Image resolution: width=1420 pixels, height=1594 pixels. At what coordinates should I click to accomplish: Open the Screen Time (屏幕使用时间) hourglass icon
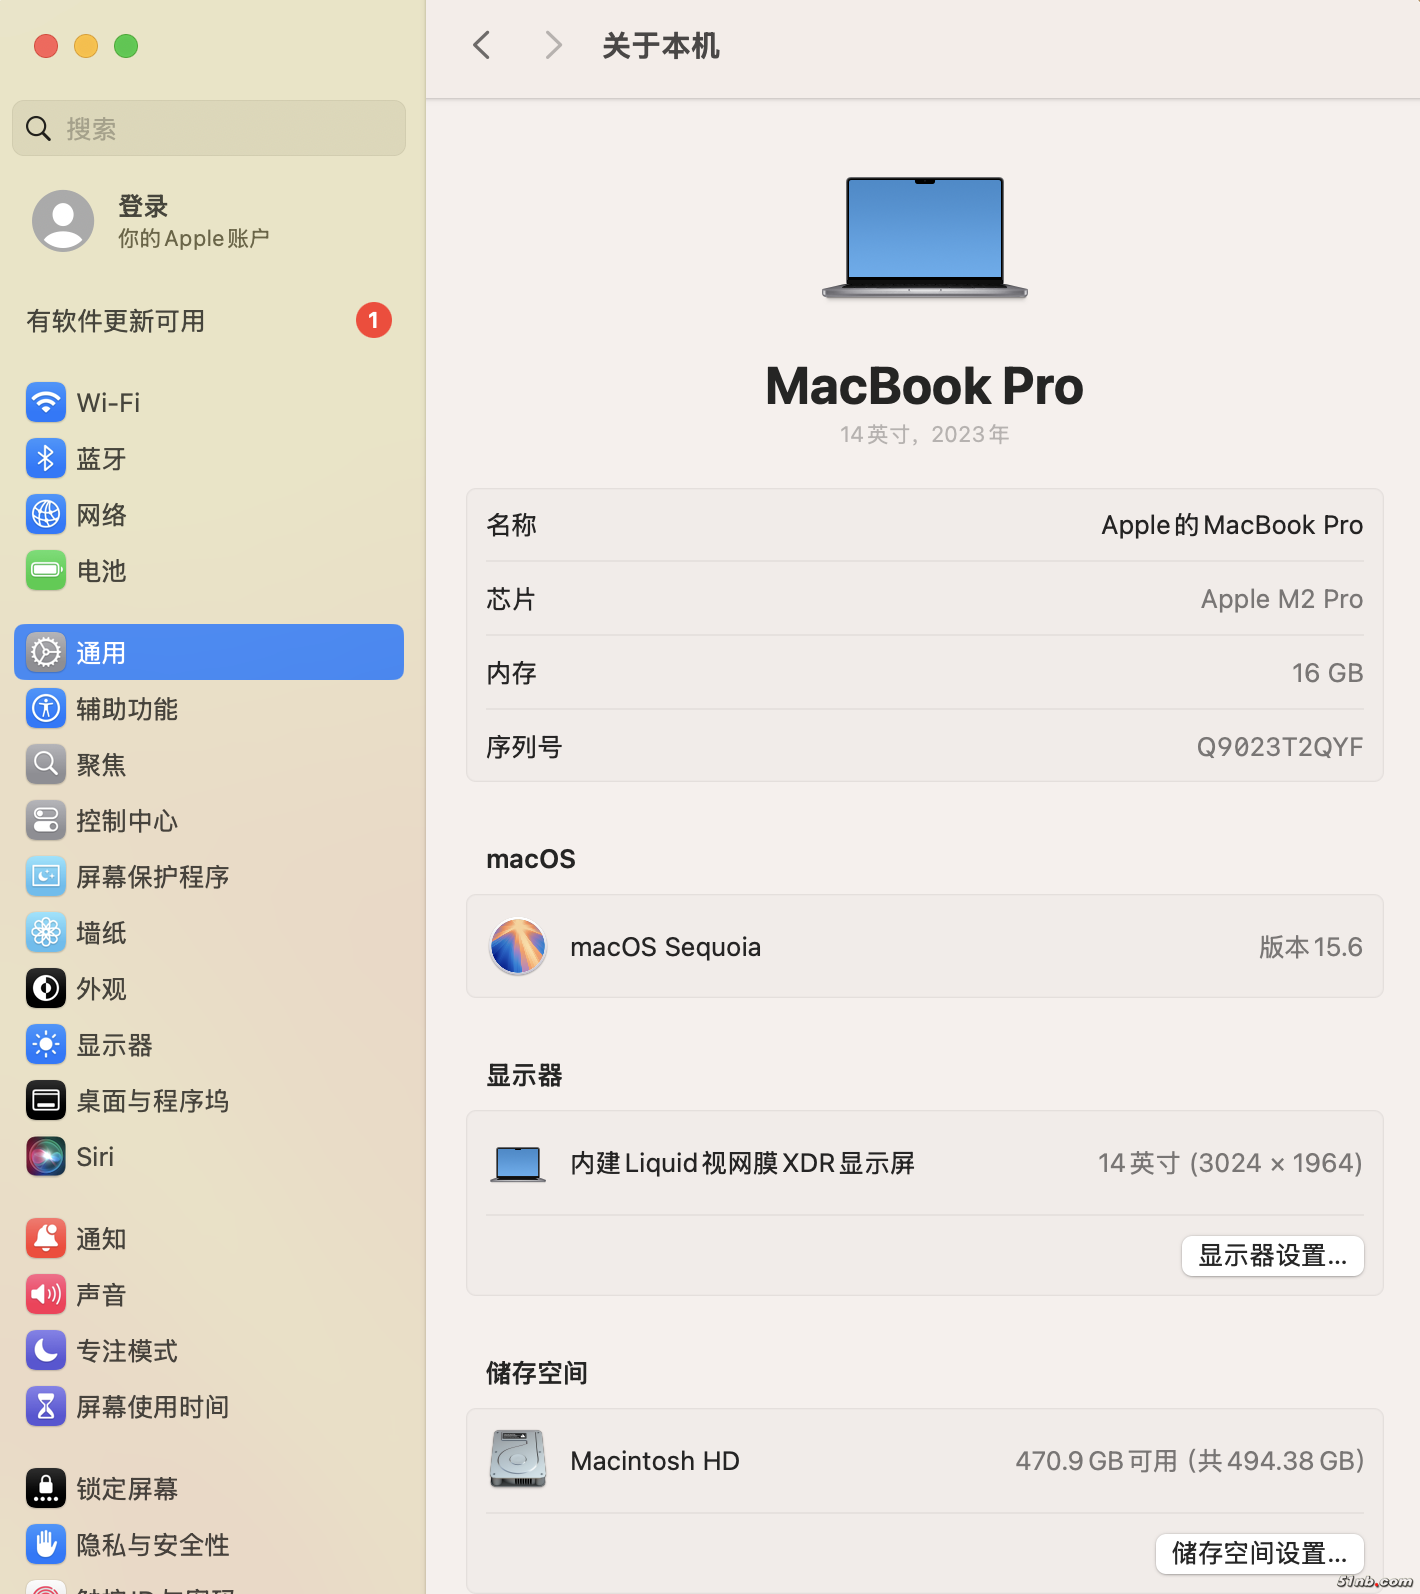coord(46,1406)
